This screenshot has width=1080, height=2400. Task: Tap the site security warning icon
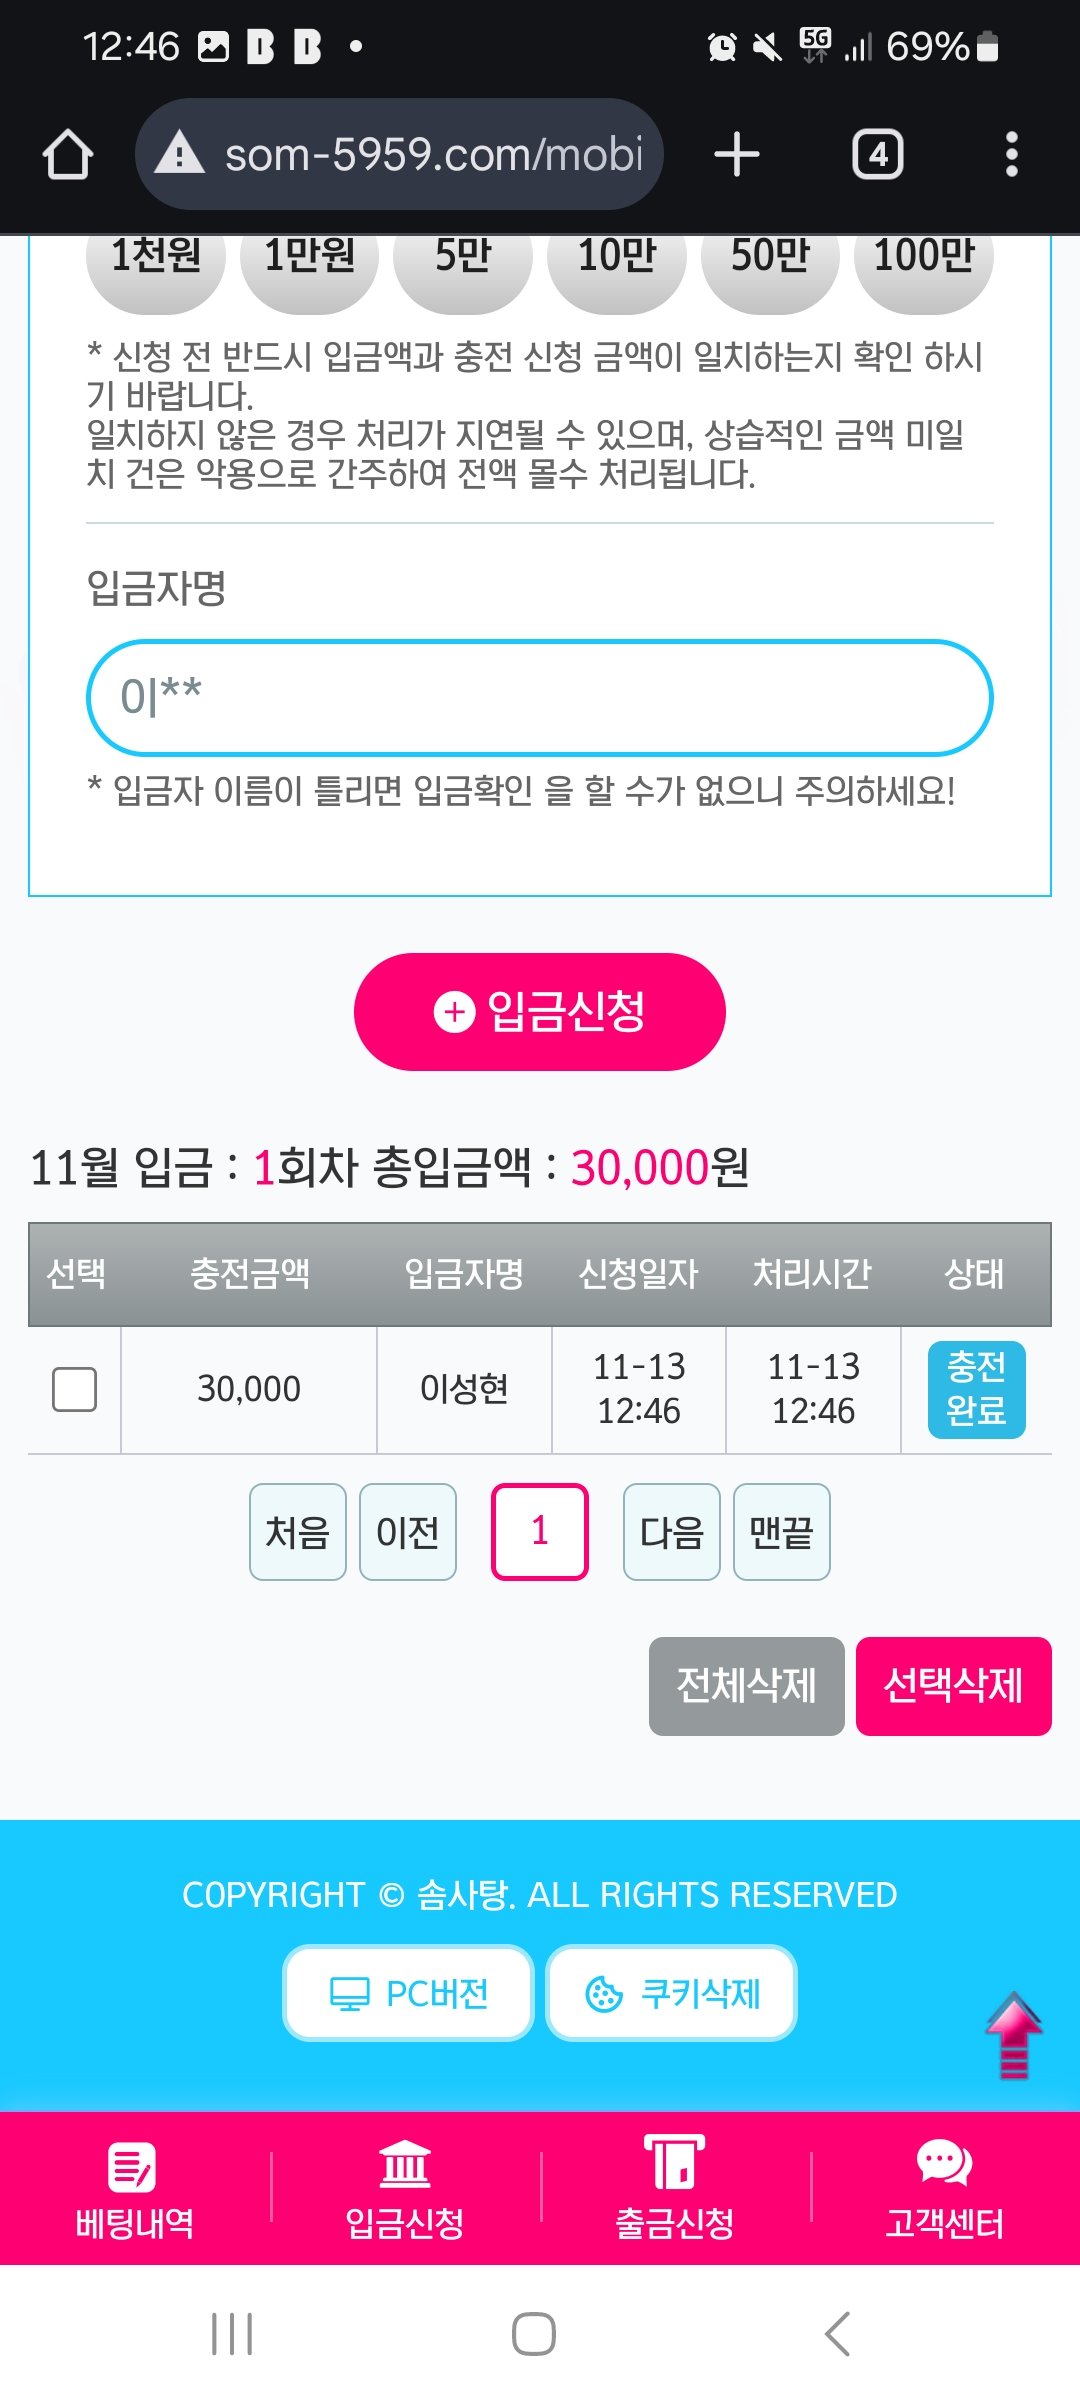180,154
